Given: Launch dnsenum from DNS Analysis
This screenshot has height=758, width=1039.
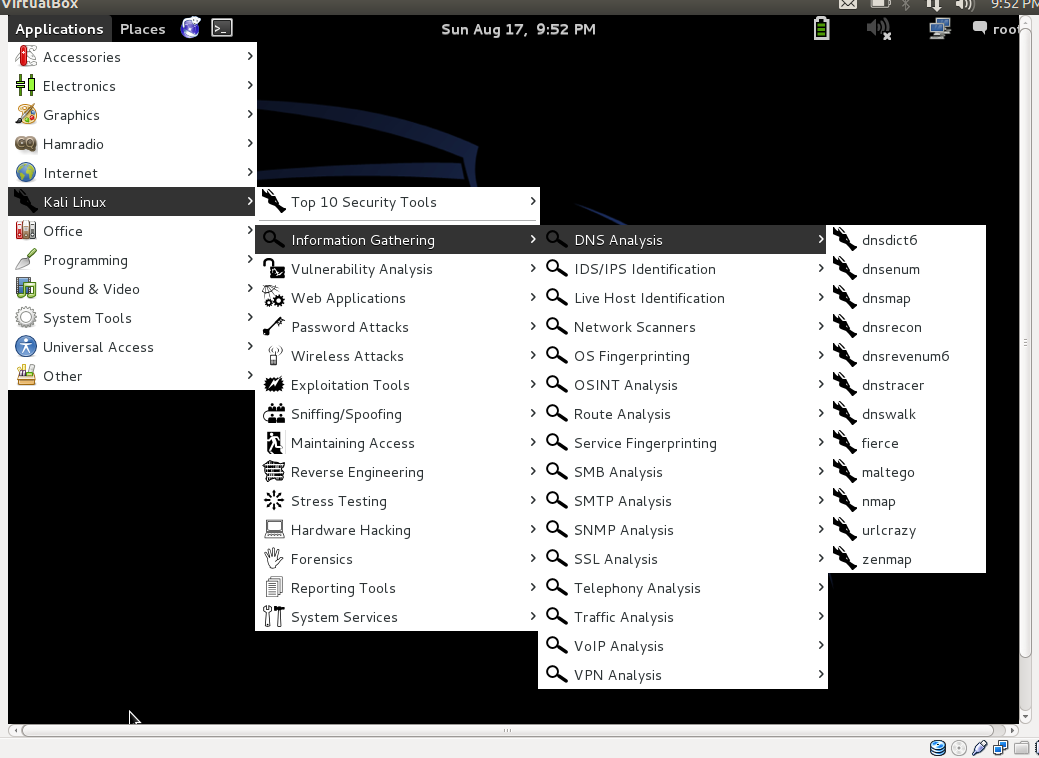Looking at the screenshot, I should pyautogui.click(x=890, y=269).
